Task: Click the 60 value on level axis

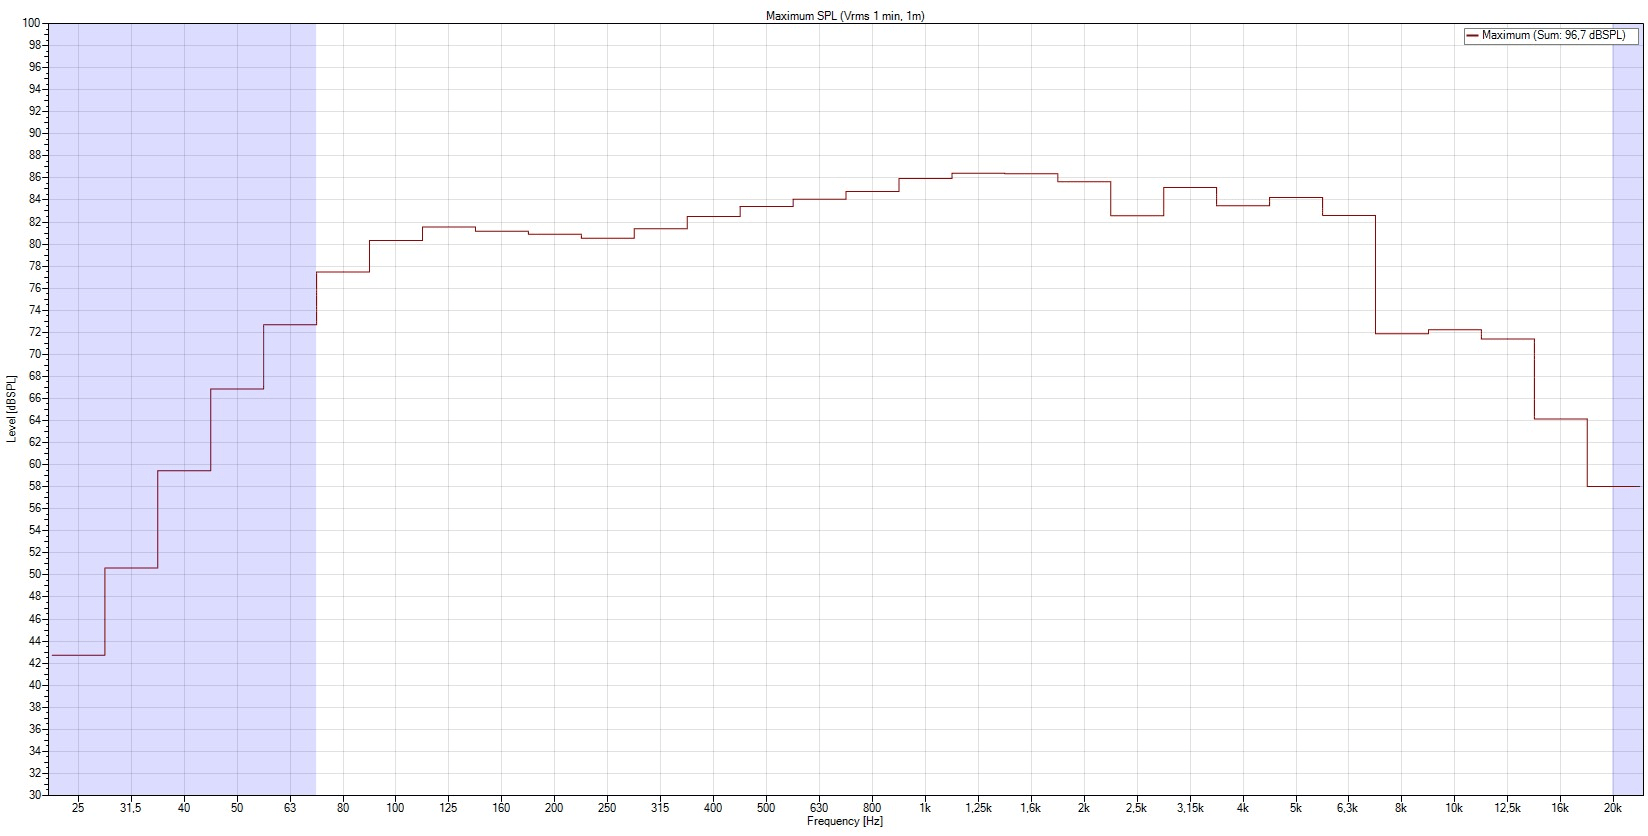Action: [x=35, y=464]
